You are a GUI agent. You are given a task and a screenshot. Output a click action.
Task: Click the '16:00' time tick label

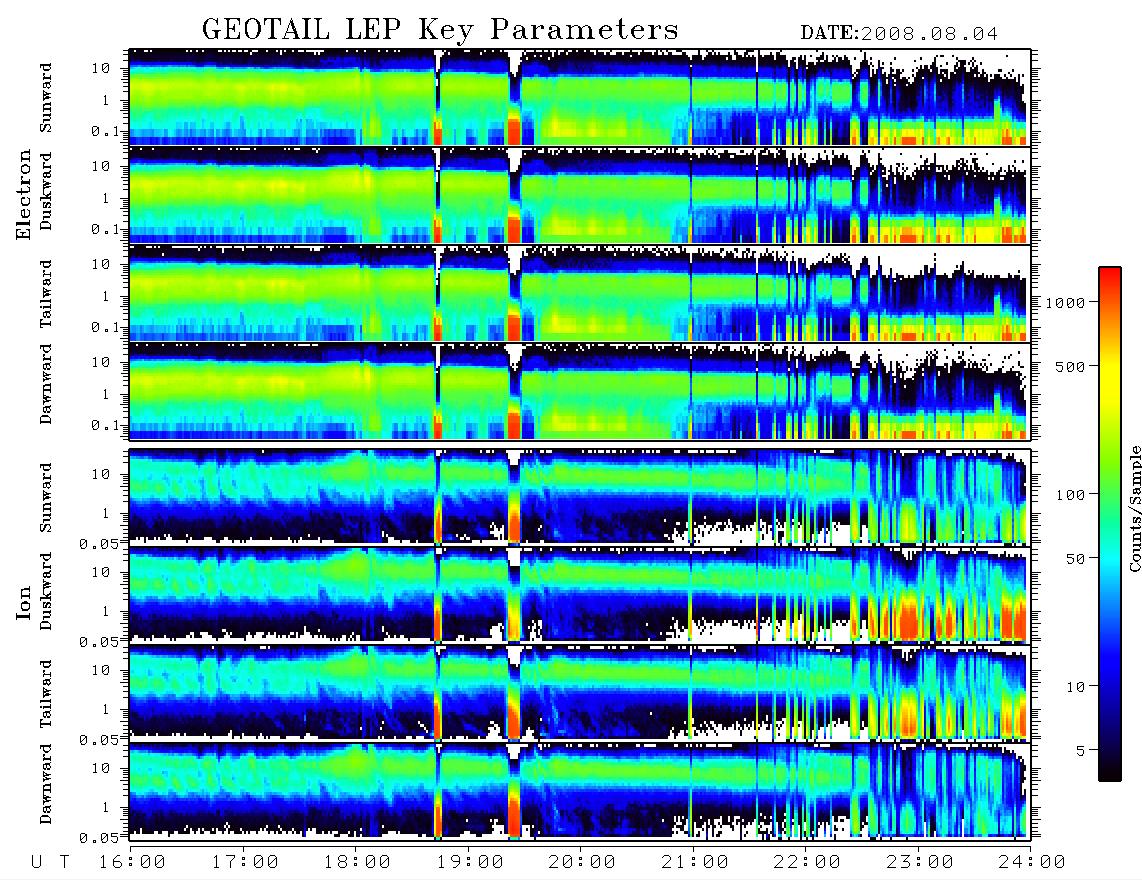coord(133,863)
